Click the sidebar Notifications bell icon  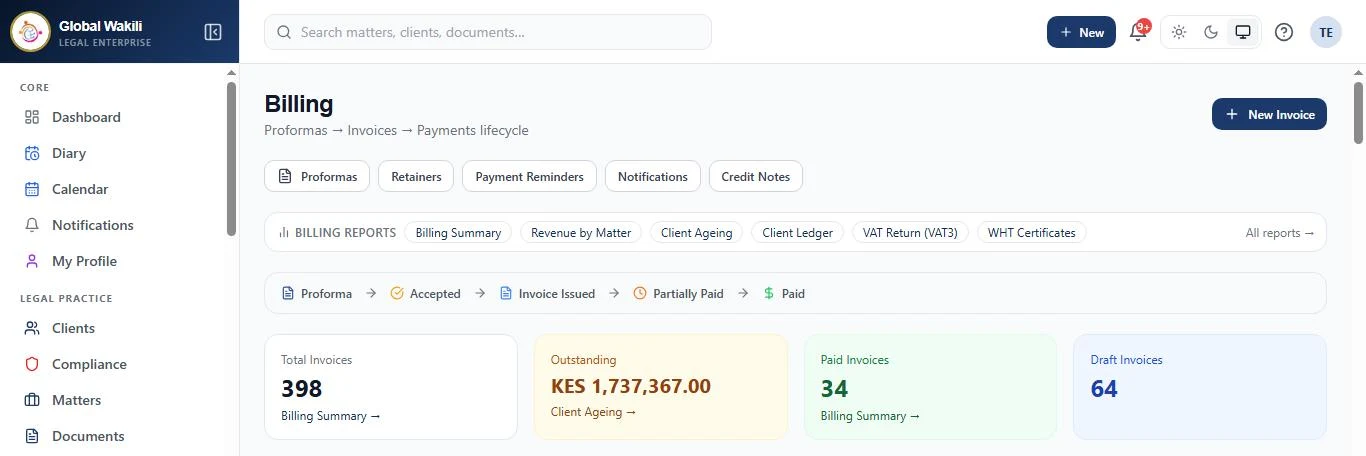tap(32, 225)
